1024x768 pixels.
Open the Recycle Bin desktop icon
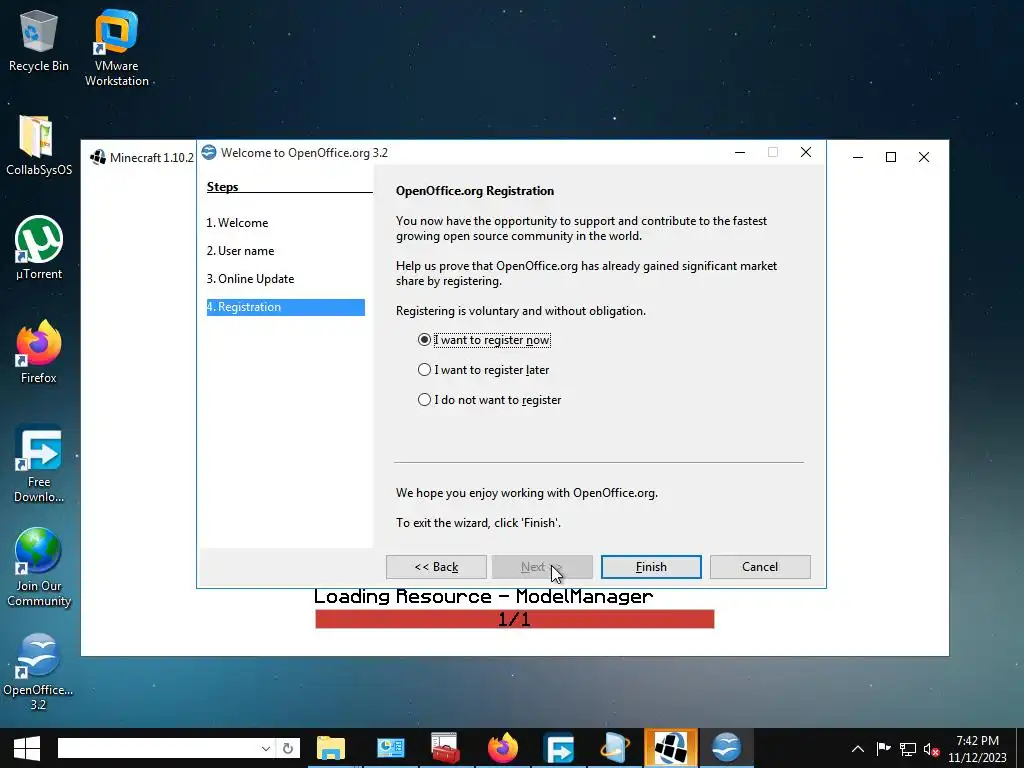pos(39,40)
